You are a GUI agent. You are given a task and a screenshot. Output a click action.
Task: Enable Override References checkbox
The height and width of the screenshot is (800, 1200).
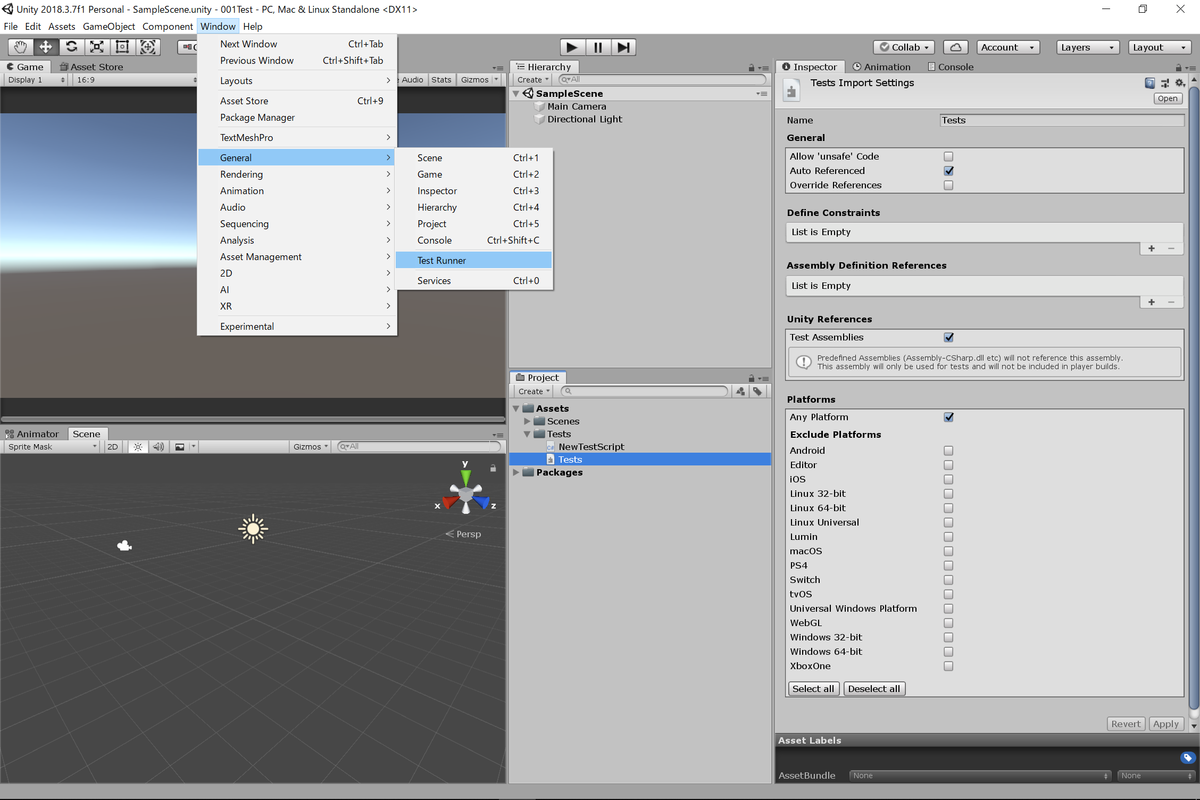948,185
